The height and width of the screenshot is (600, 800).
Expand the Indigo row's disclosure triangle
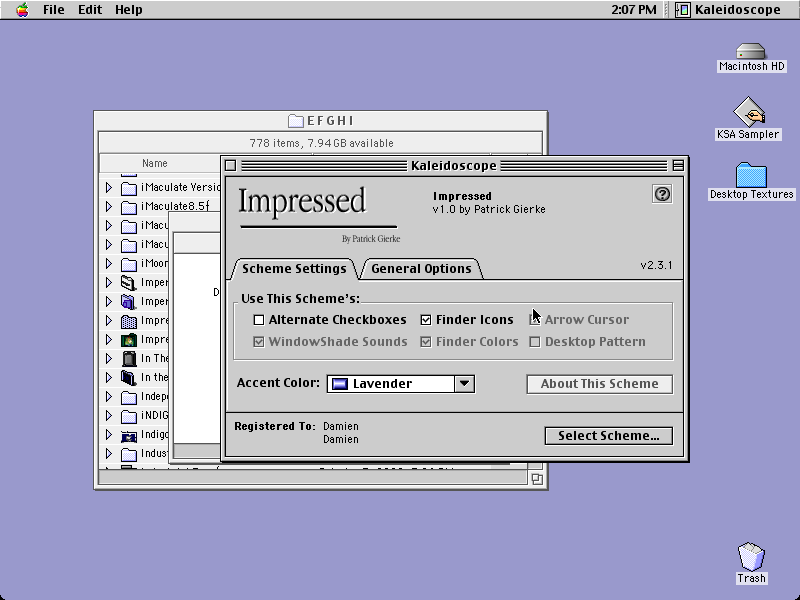109,435
